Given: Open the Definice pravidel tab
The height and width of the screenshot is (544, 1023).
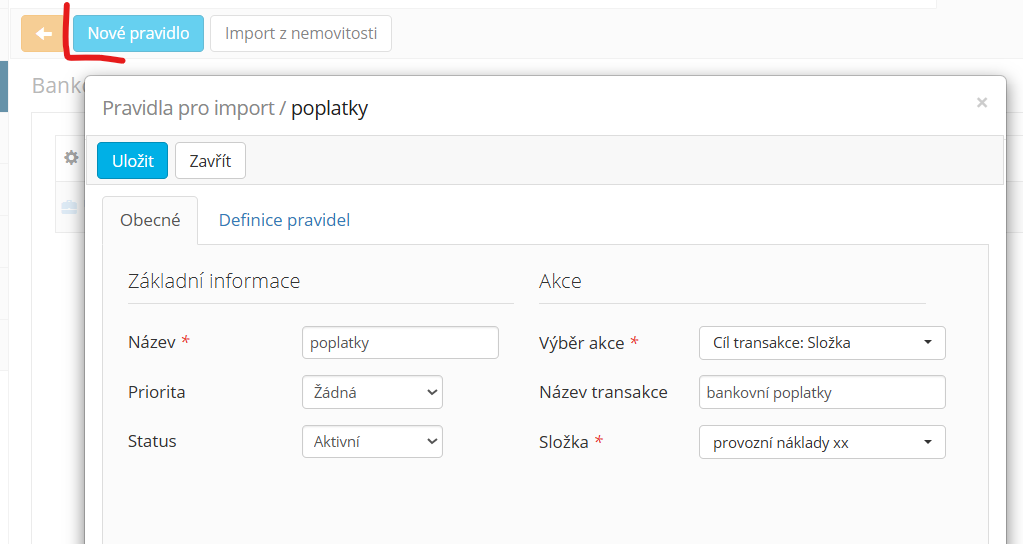Looking at the screenshot, I should [x=284, y=220].
